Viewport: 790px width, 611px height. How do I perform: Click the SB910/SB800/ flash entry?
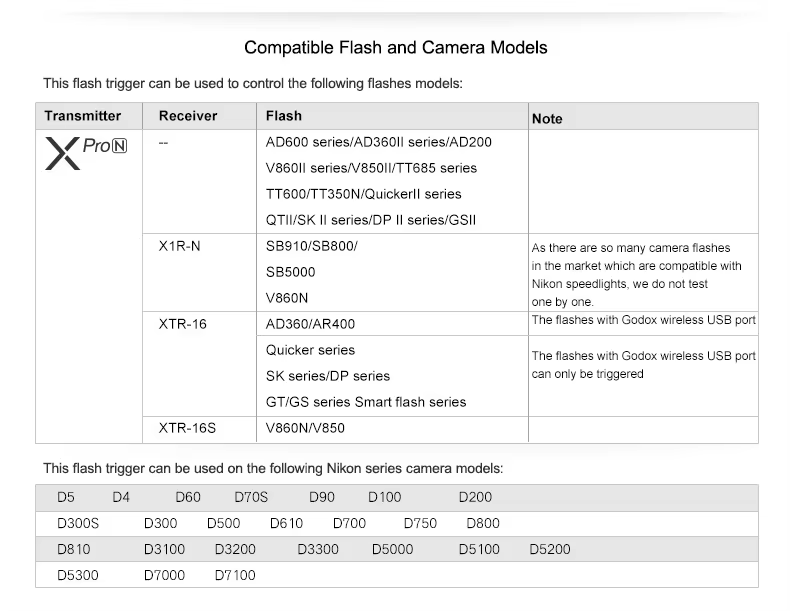(311, 246)
